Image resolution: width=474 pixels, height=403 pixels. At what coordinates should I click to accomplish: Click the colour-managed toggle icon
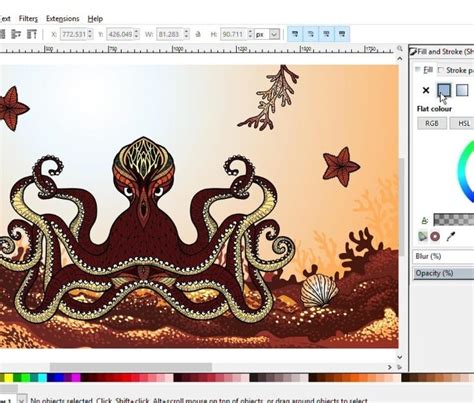[422, 236]
